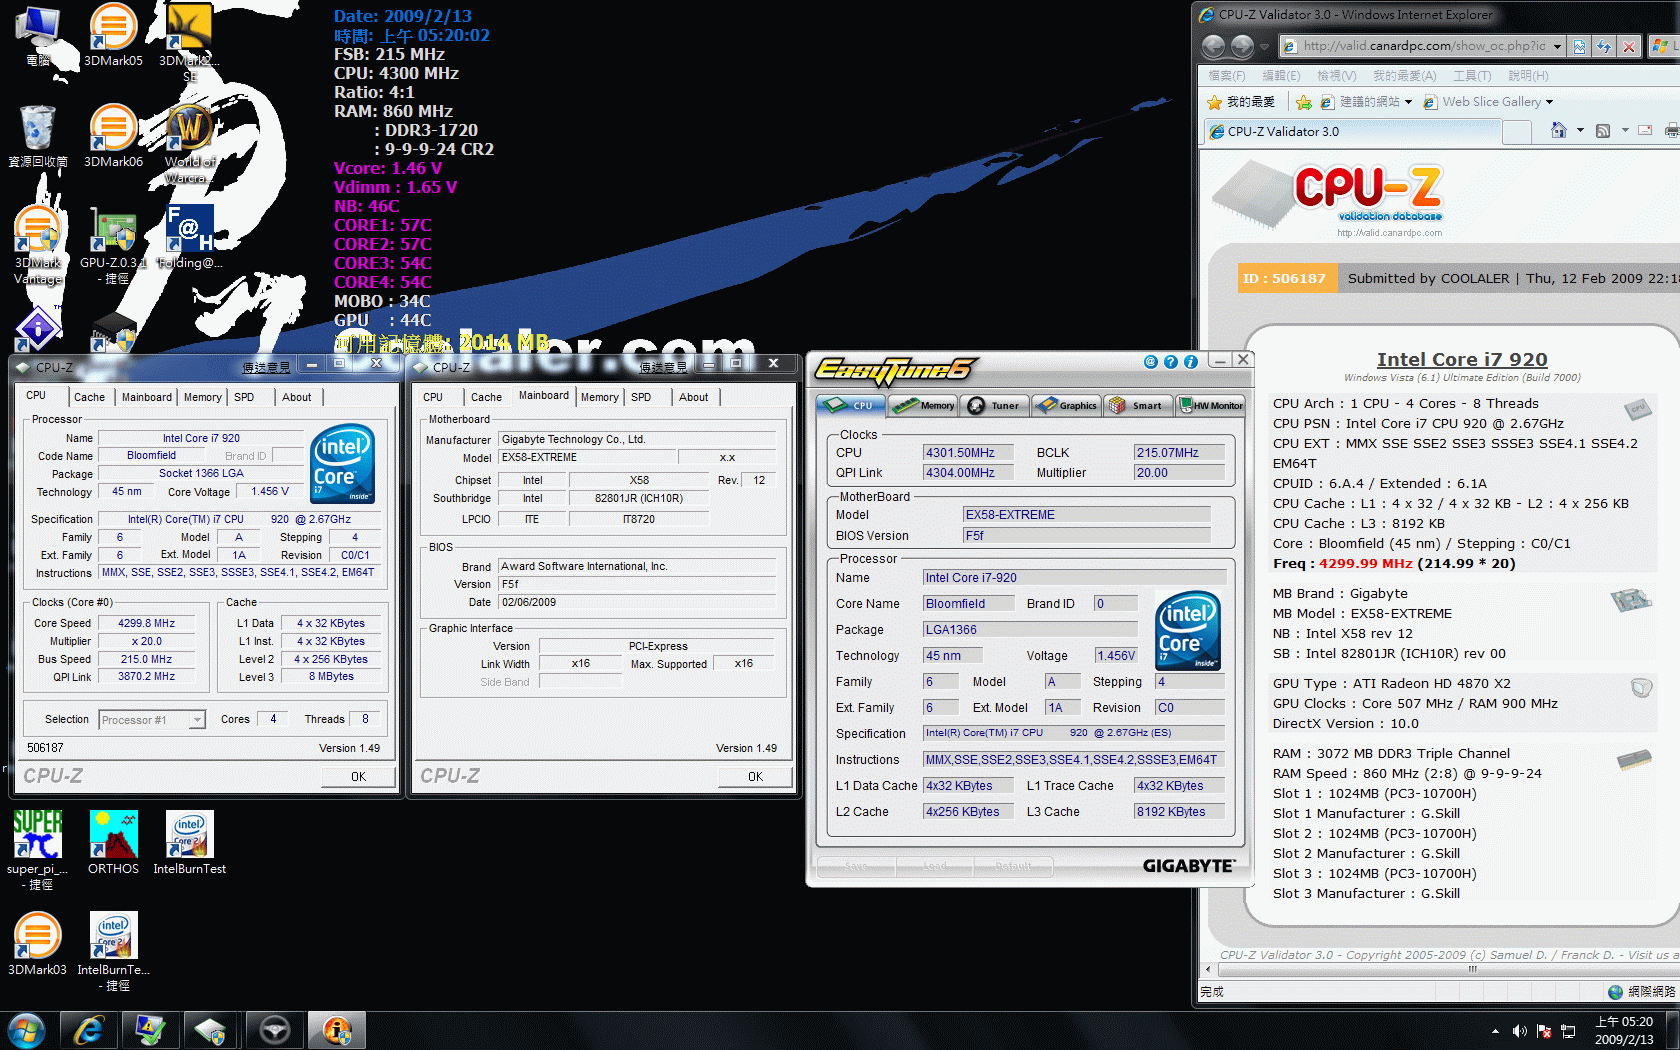Viewport: 1680px width, 1050px height.
Task: Click the CPU clock value 4301.50MHz in EasyTune6
Action: [x=968, y=453]
